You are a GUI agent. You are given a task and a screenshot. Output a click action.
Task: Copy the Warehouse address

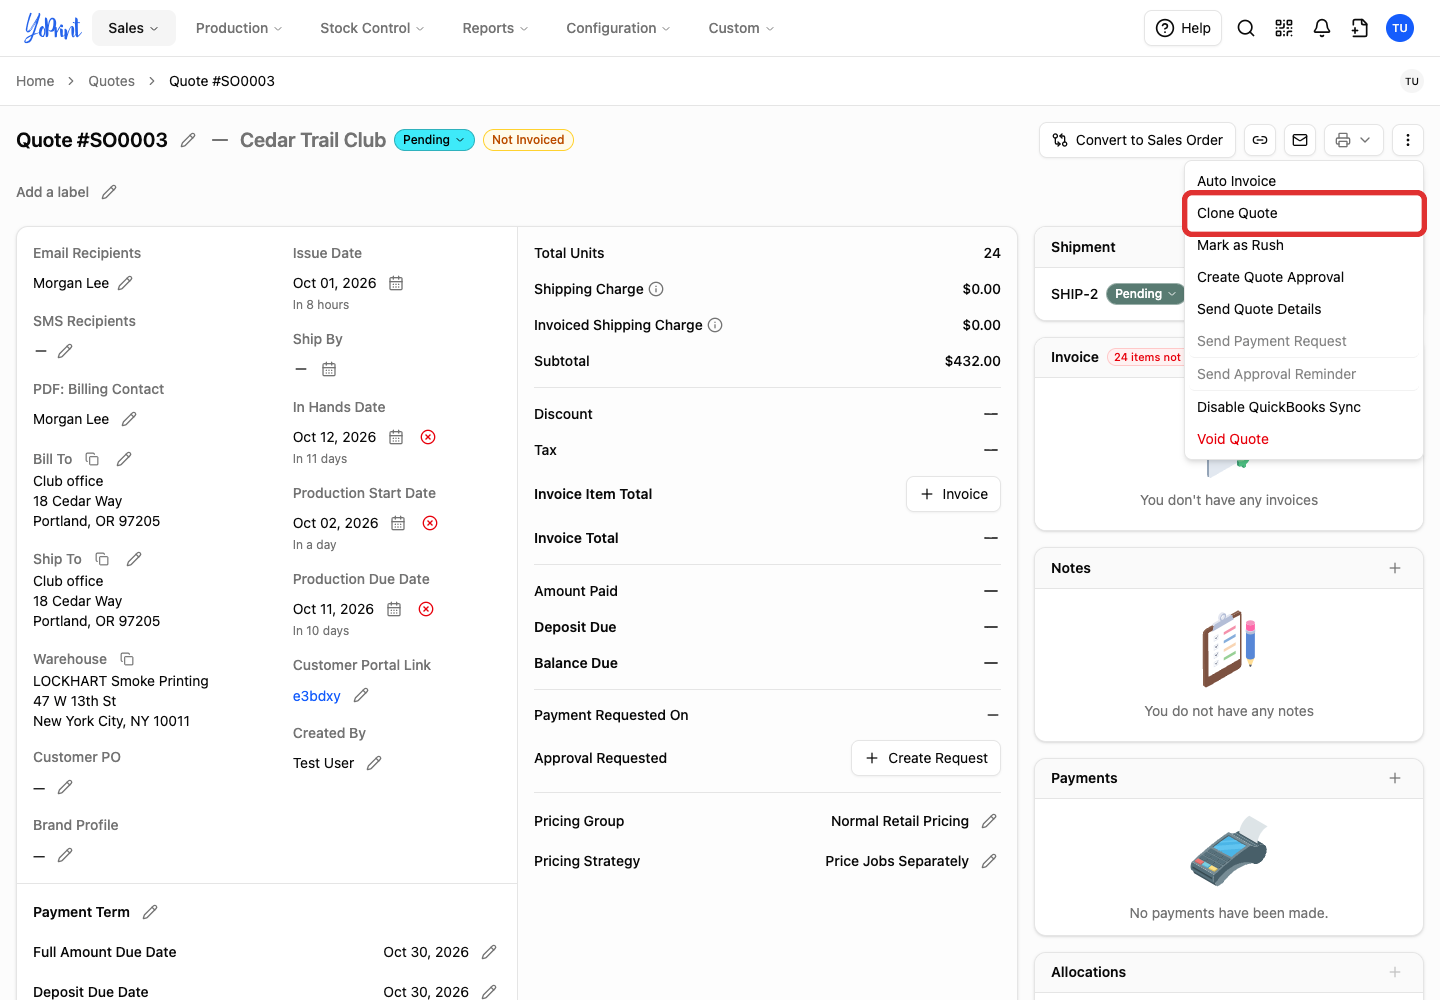point(127,659)
